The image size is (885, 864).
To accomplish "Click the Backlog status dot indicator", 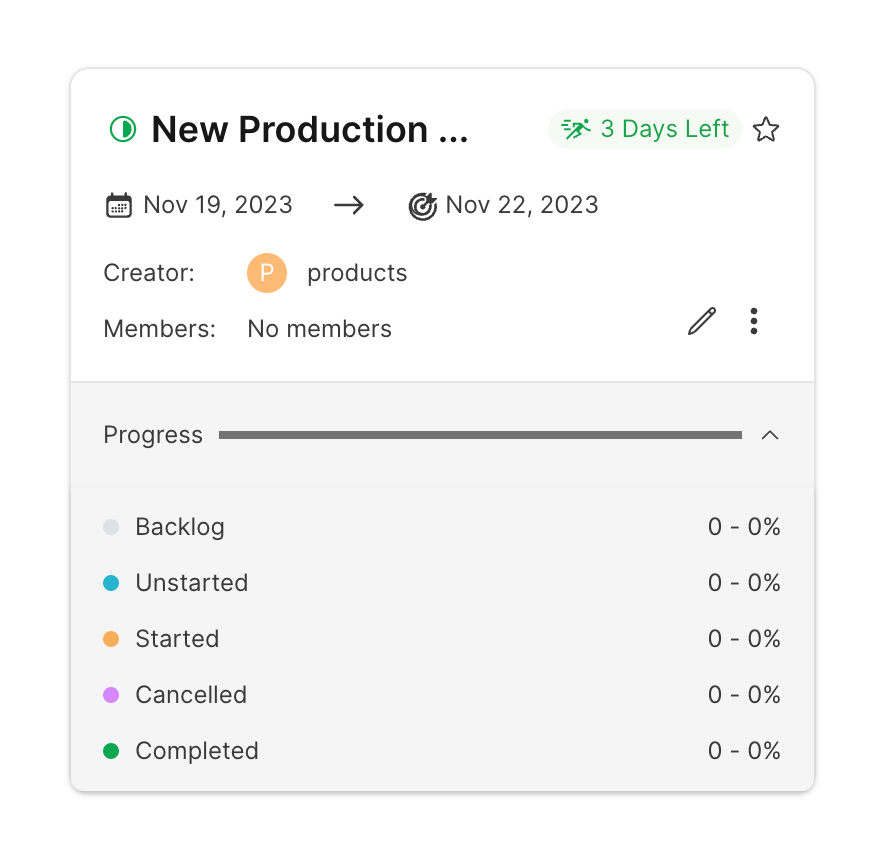I will (x=112, y=526).
